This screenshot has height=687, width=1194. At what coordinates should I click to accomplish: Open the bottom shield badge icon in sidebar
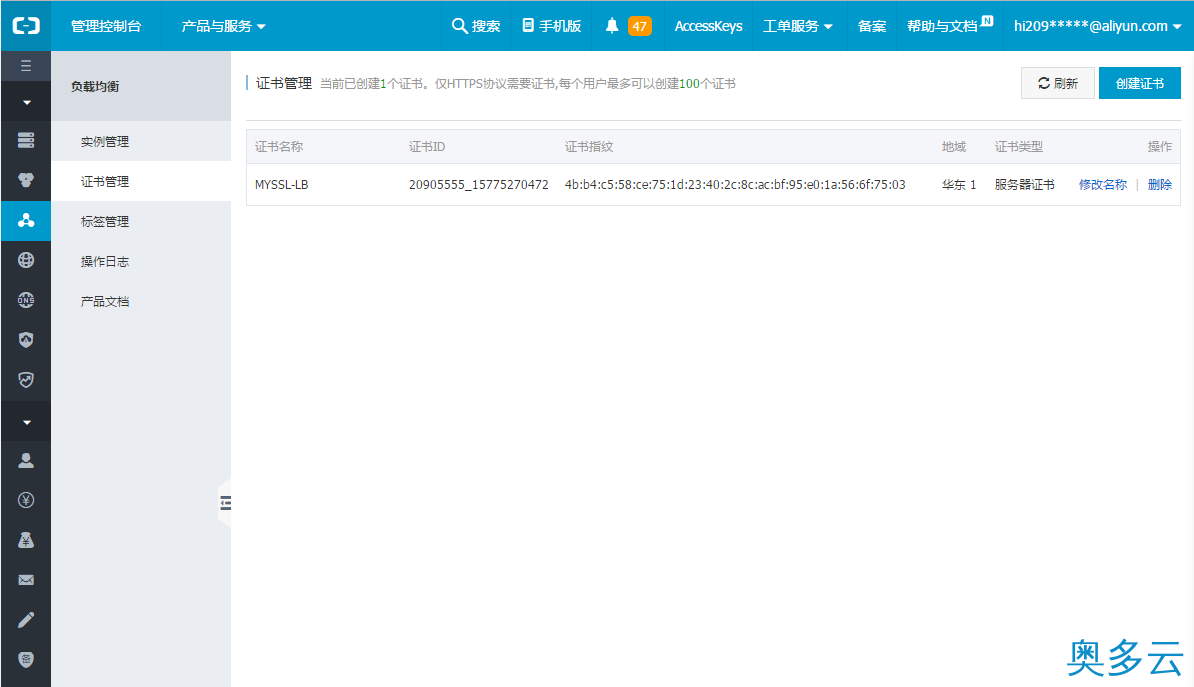tap(26, 660)
